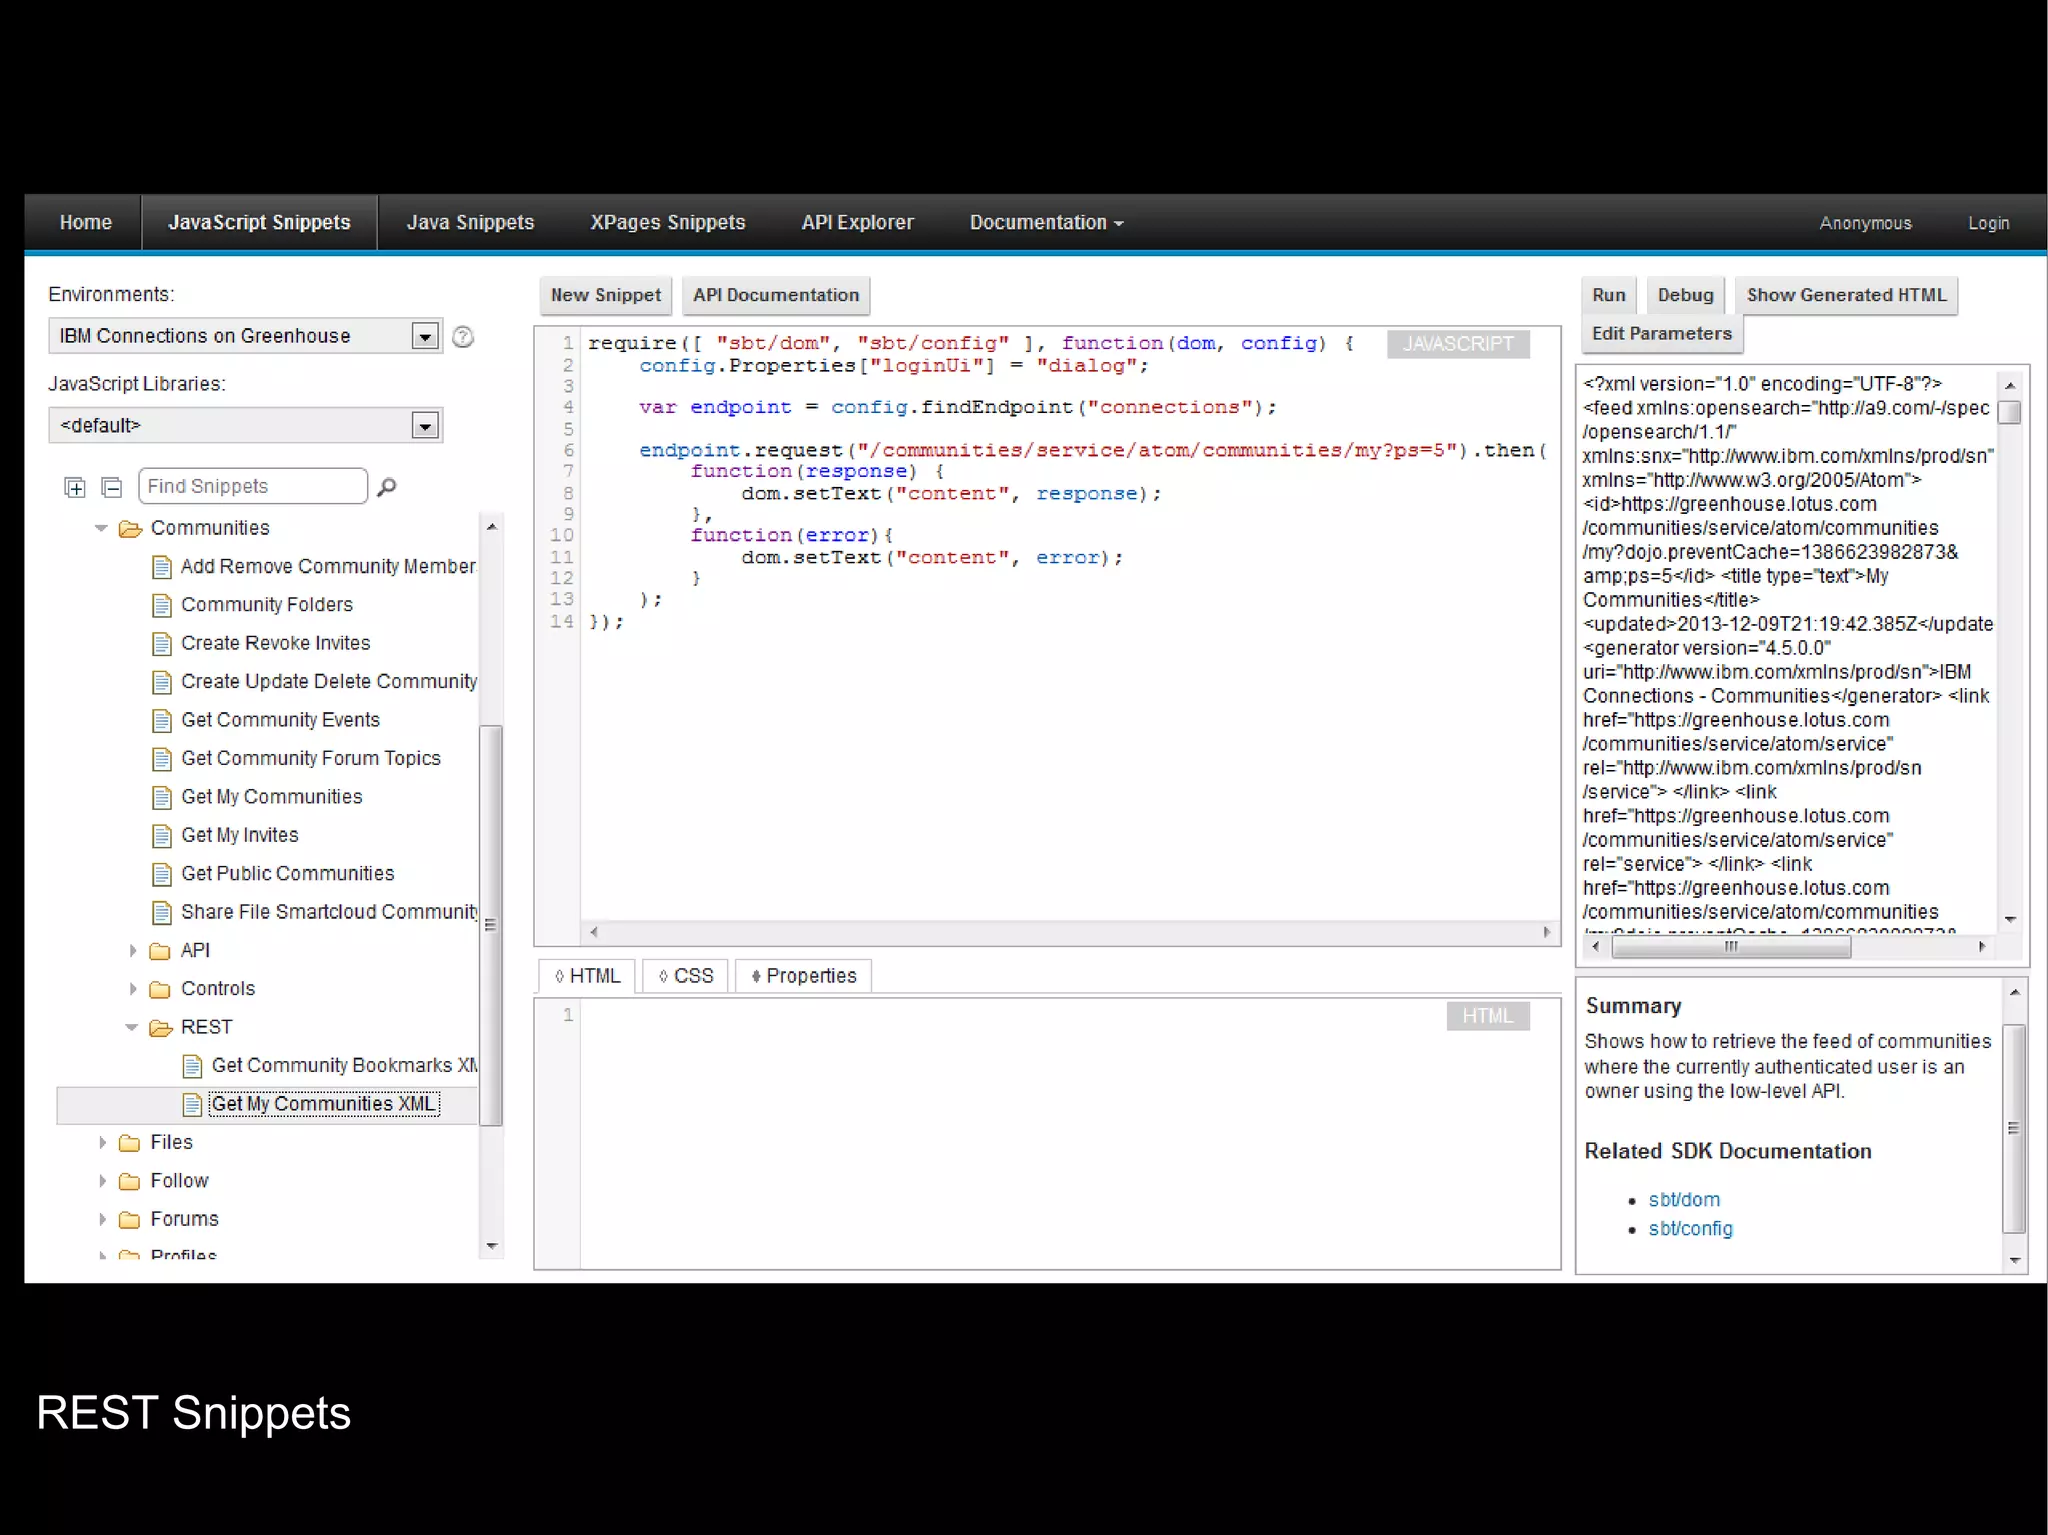This screenshot has width=2048, height=1535.
Task: Click the document icon for Community Folders
Action: click(x=162, y=606)
